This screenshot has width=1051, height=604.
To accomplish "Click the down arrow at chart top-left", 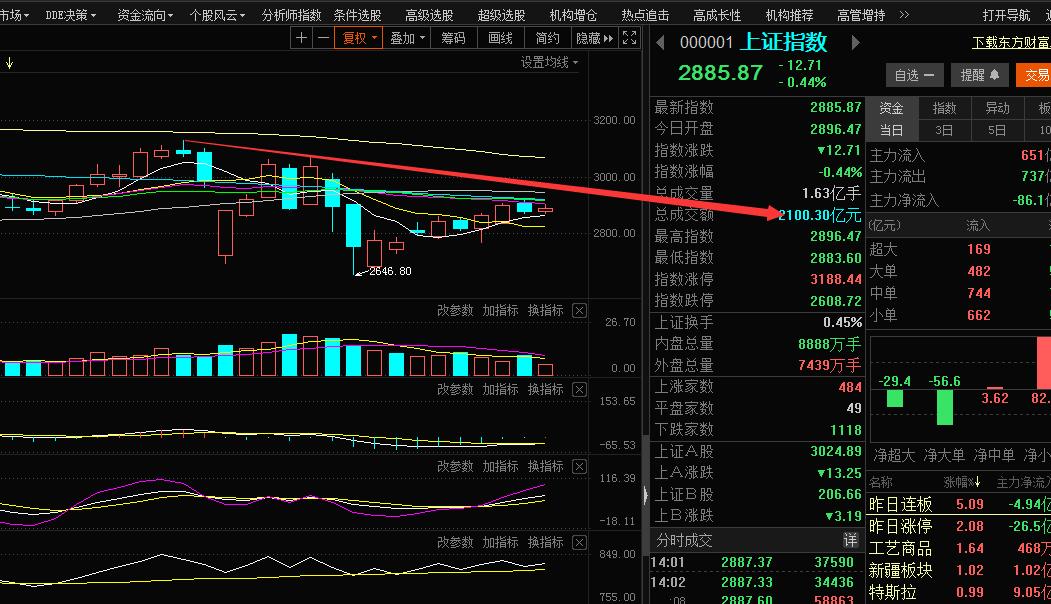I will (x=9, y=63).
